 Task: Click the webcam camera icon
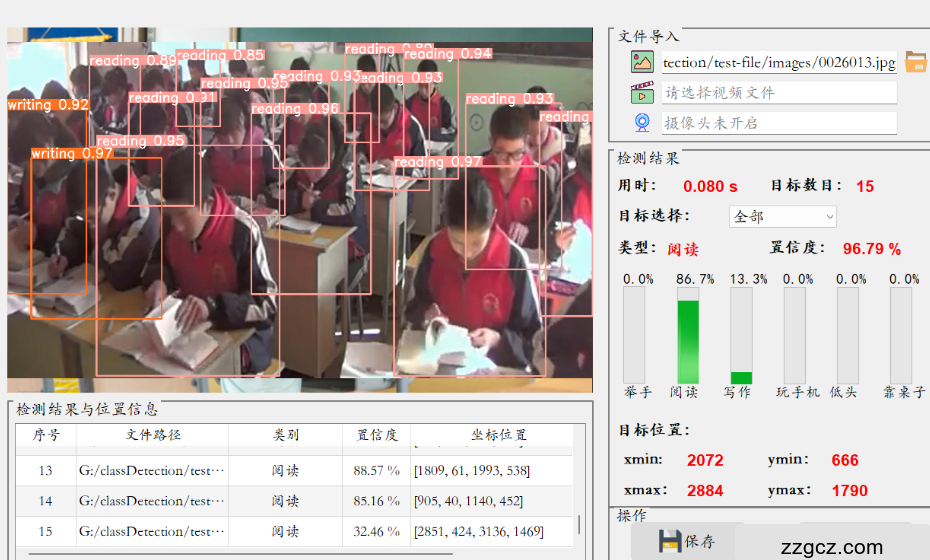click(642, 123)
